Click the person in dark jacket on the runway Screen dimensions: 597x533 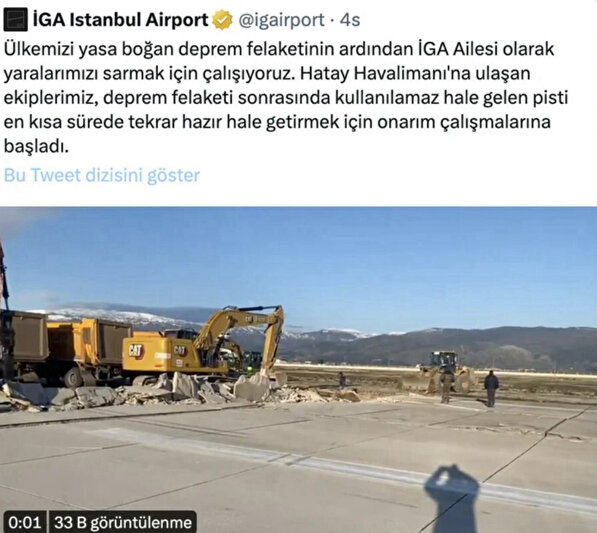[491, 388]
